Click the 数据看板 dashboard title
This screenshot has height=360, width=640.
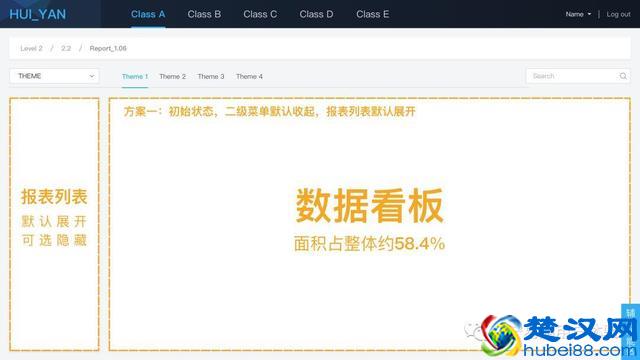click(x=369, y=205)
